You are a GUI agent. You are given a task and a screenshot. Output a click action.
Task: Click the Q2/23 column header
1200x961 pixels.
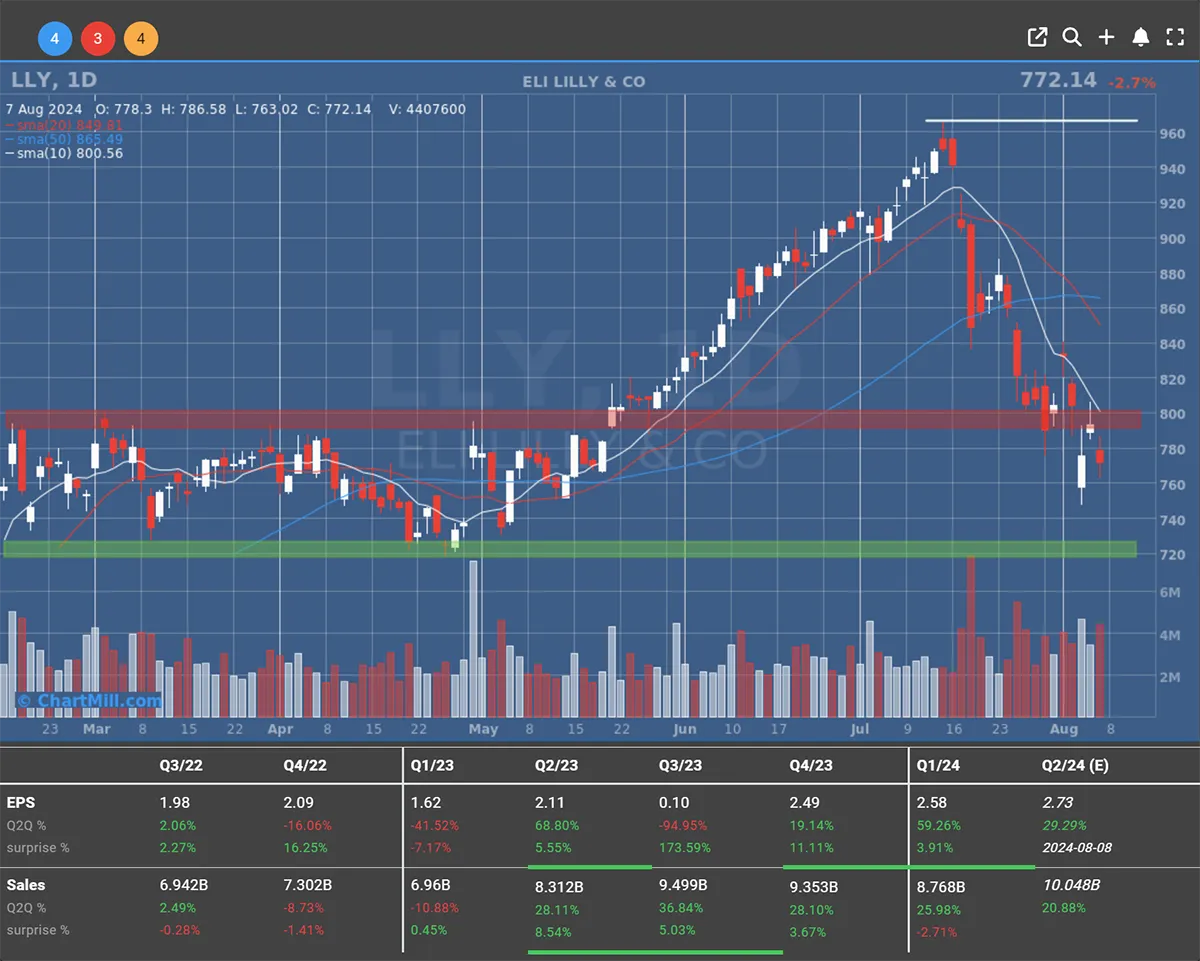(556, 766)
